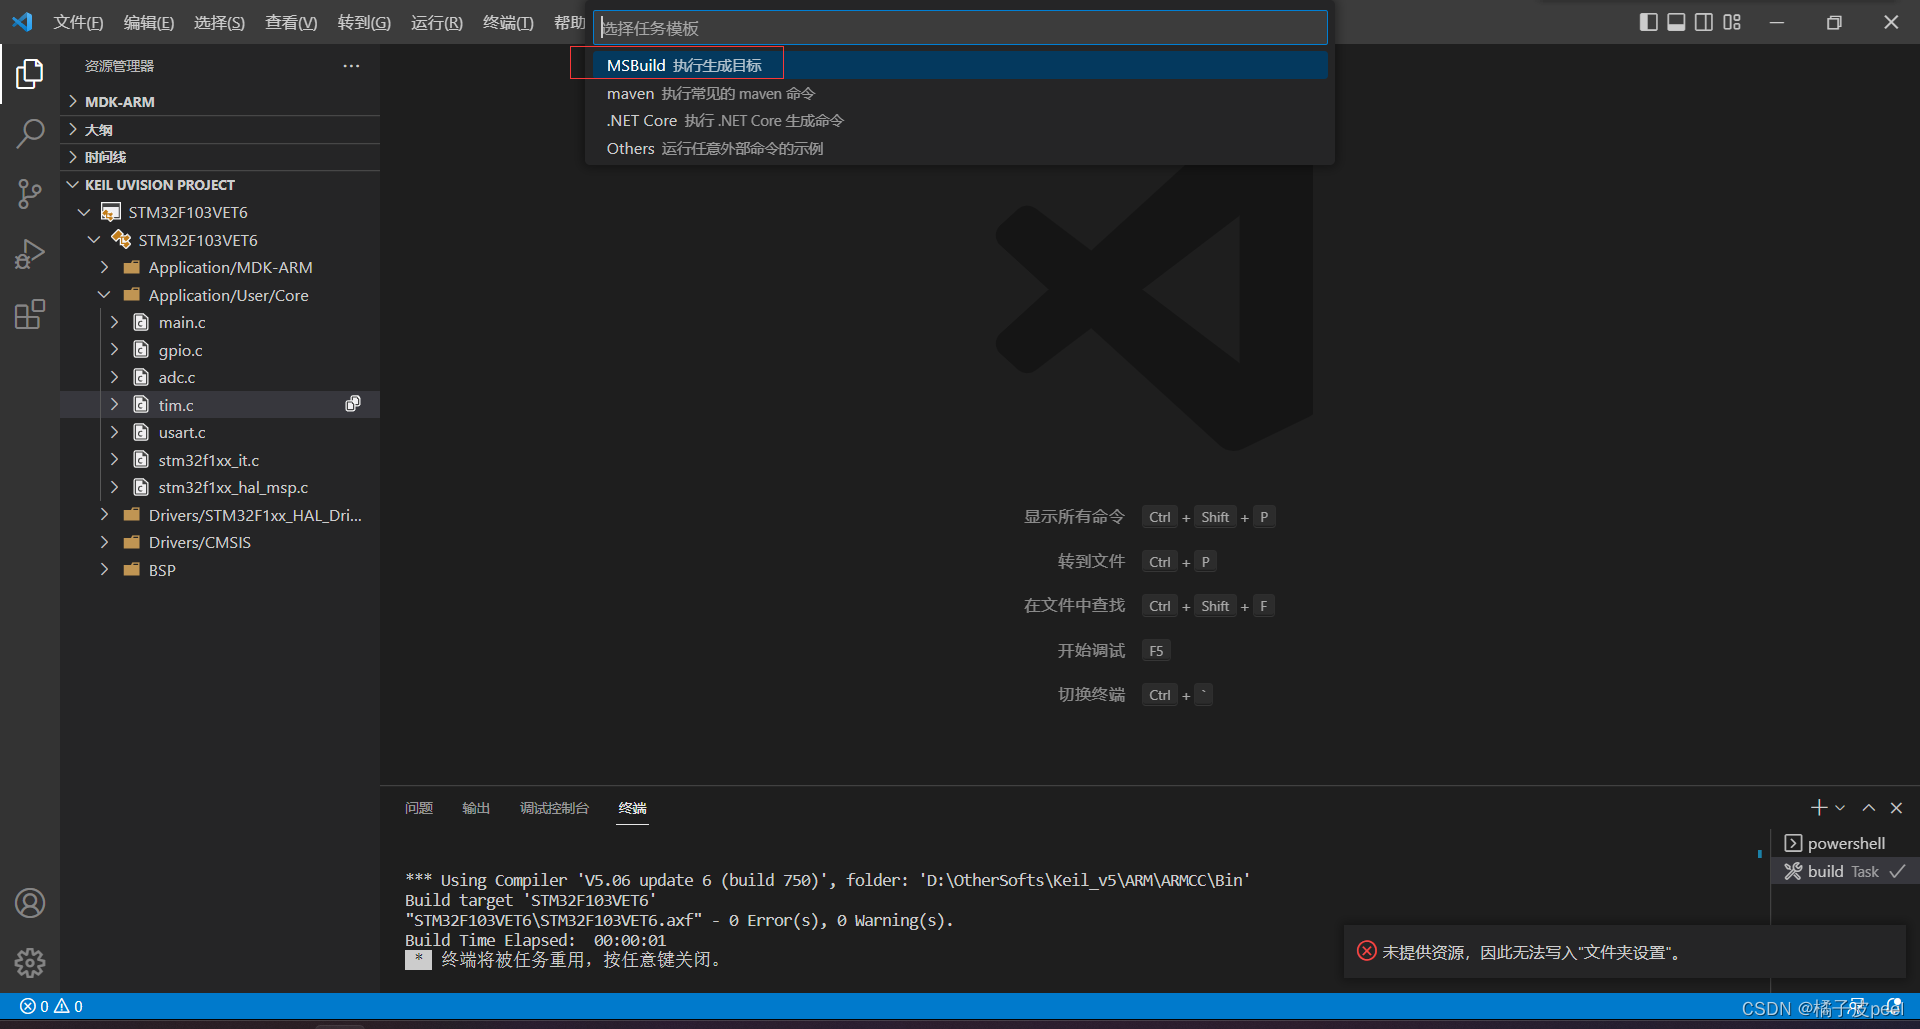Switch to the 输出 panel tab

coord(475,807)
